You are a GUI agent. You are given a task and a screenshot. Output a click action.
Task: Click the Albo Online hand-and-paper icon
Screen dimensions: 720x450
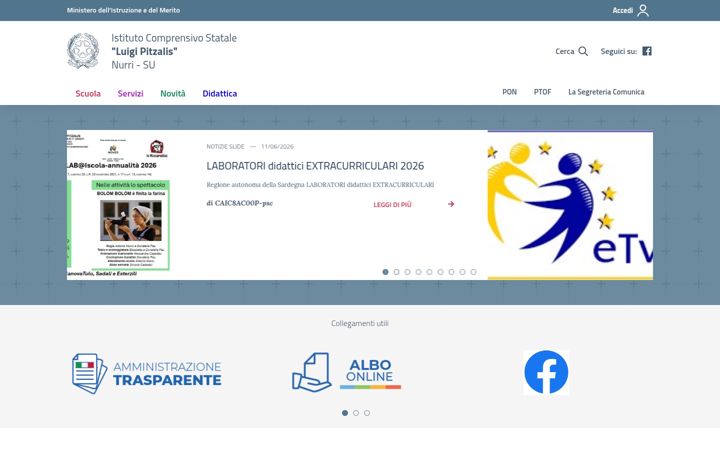click(x=312, y=372)
